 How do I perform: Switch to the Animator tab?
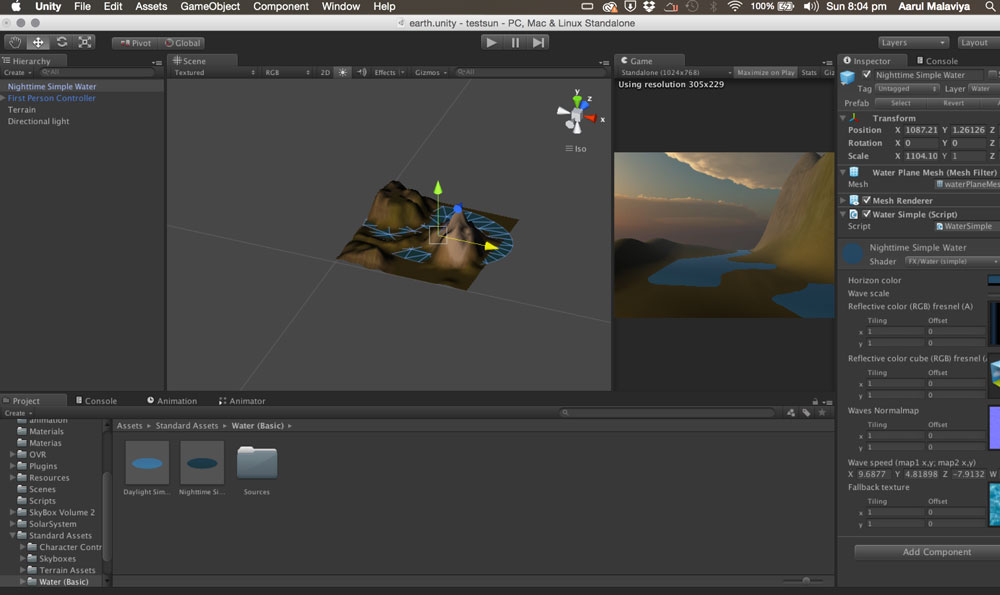[x=242, y=401]
